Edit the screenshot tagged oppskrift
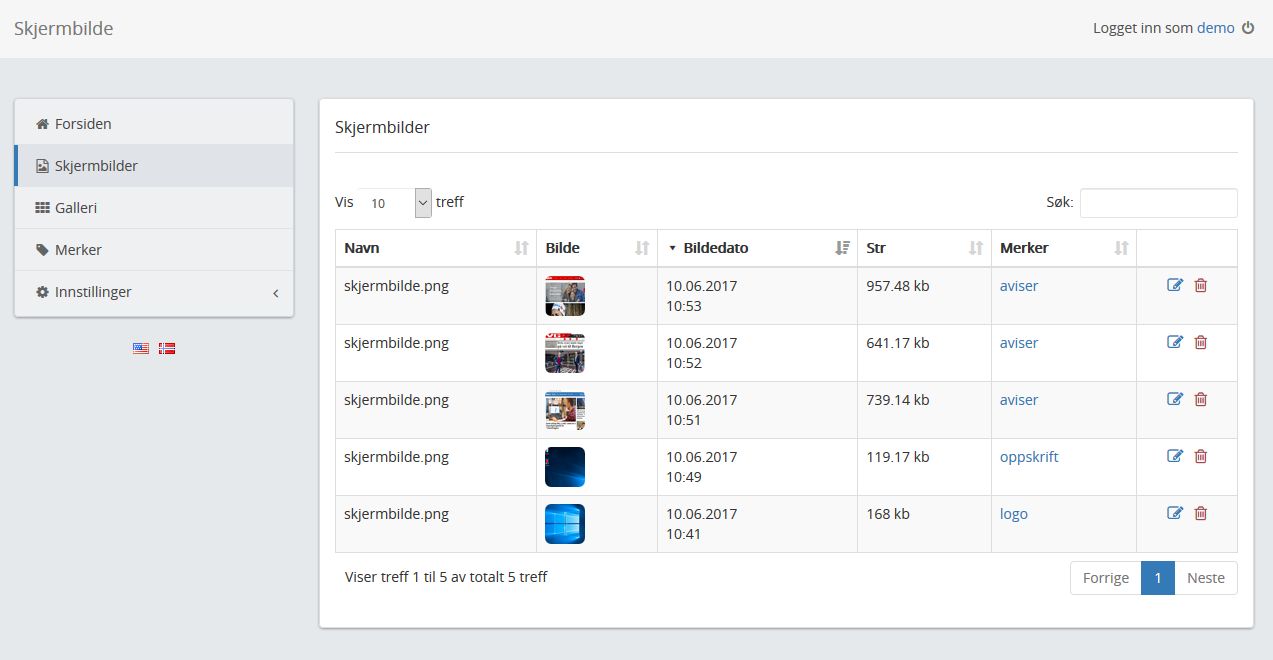This screenshot has width=1273, height=660. (x=1175, y=457)
